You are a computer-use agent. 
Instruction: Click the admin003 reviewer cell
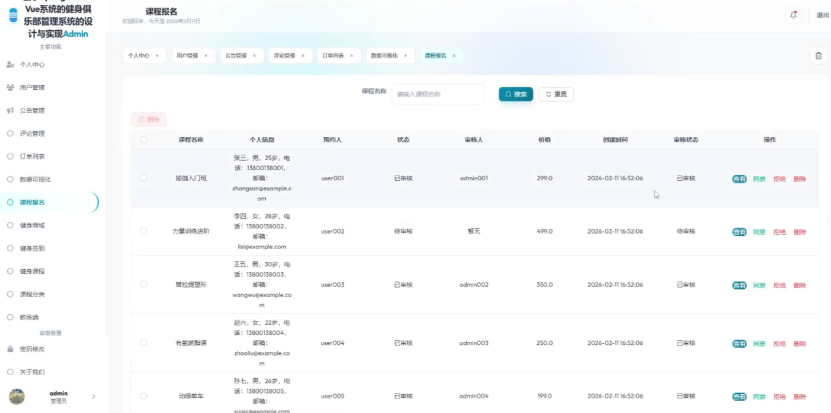pyautogui.click(x=474, y=343)
